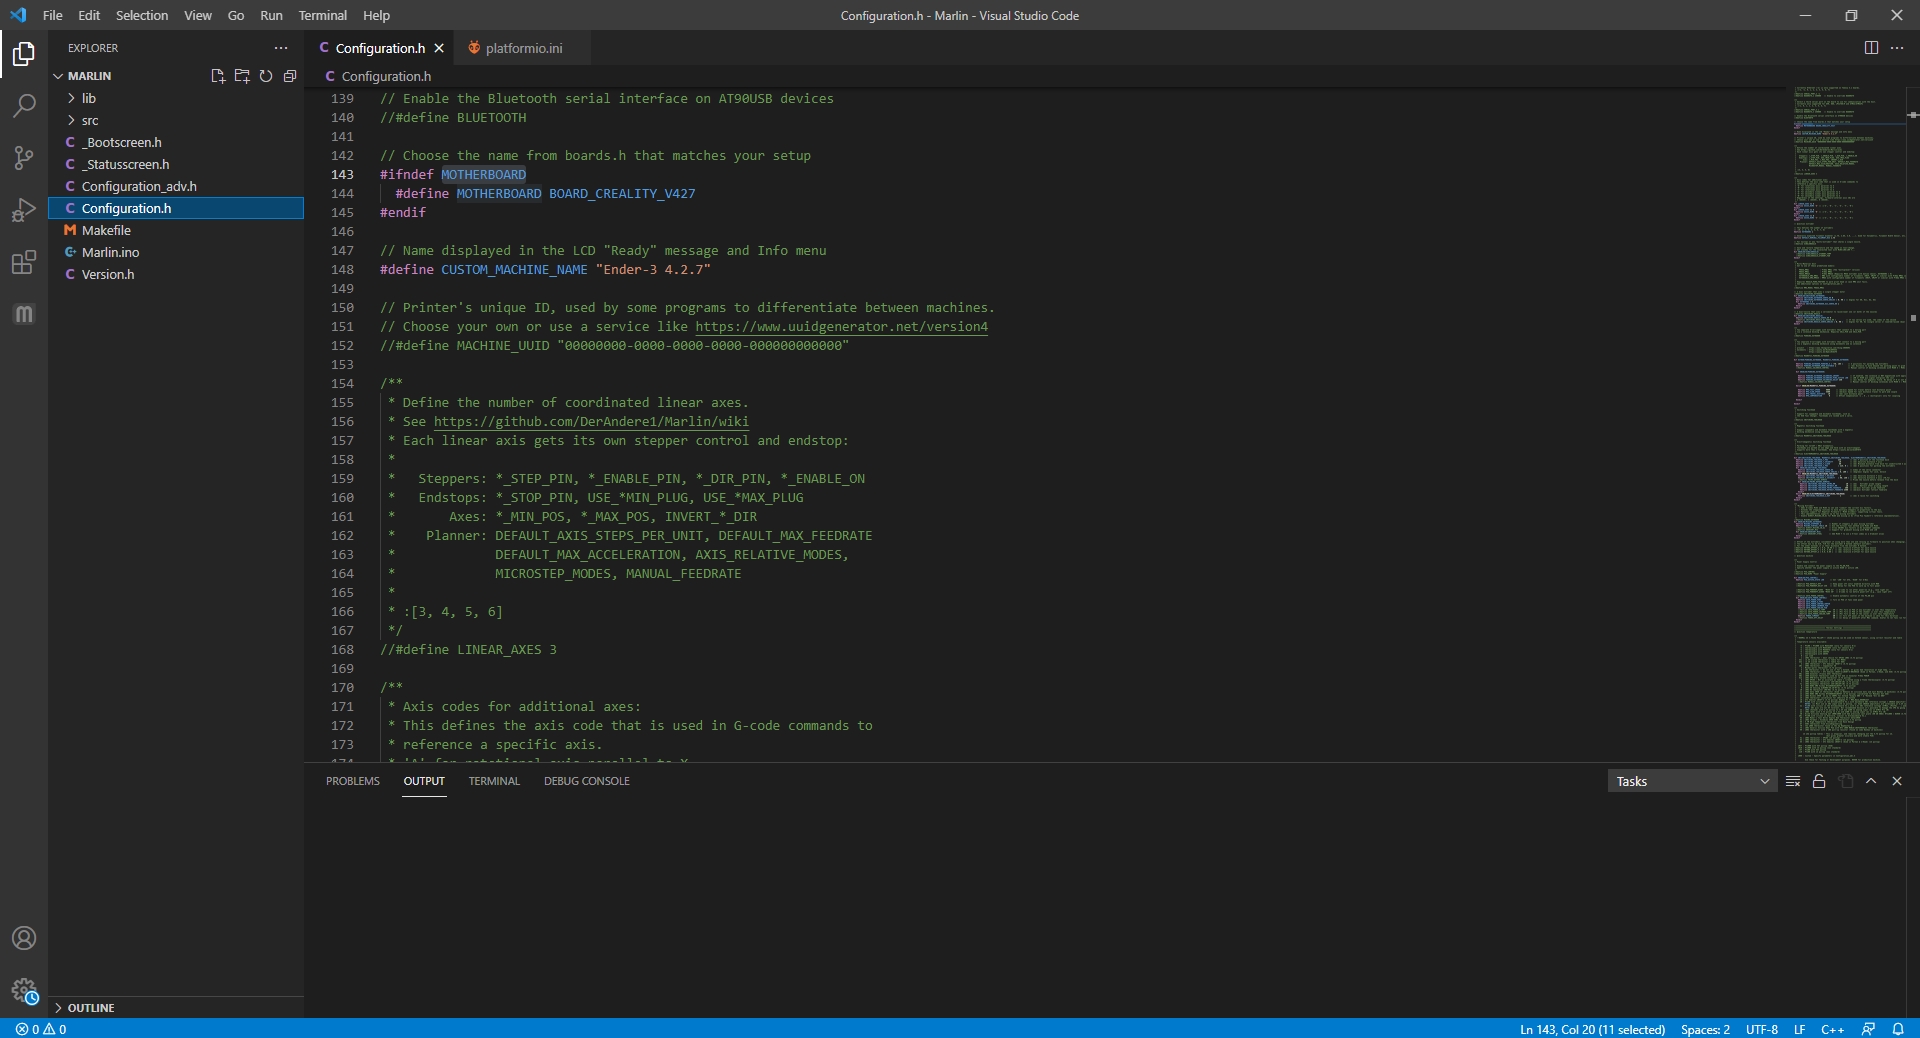Open editor more actions ellipsis
This screenshot has width=1920, height=1038.
(1897, 48)
